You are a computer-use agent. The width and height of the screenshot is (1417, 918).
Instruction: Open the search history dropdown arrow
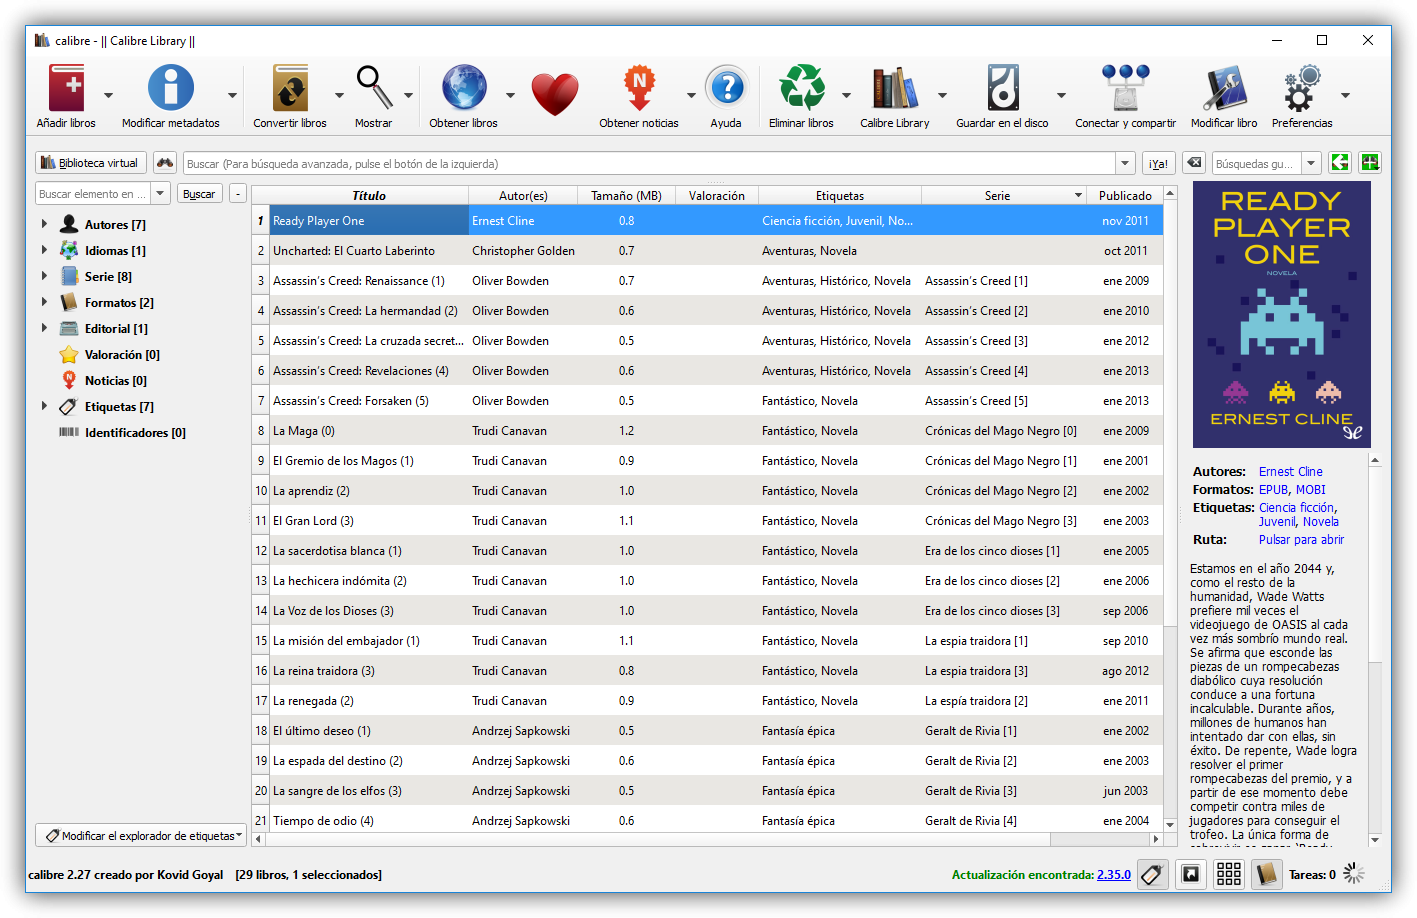[1126, 163]
